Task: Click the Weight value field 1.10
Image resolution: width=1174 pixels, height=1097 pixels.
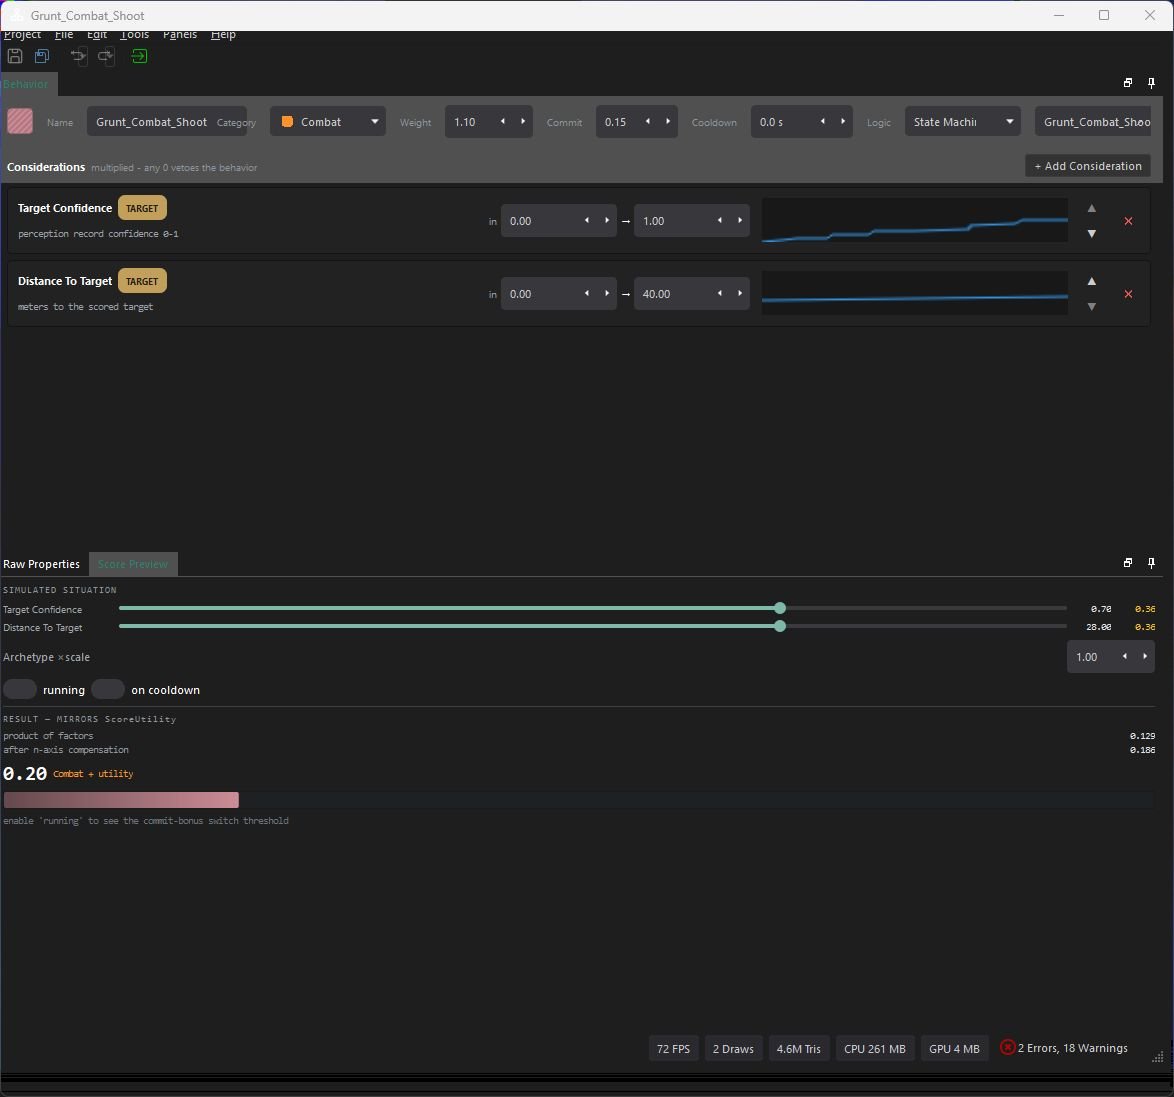Action: pos(489,121)
